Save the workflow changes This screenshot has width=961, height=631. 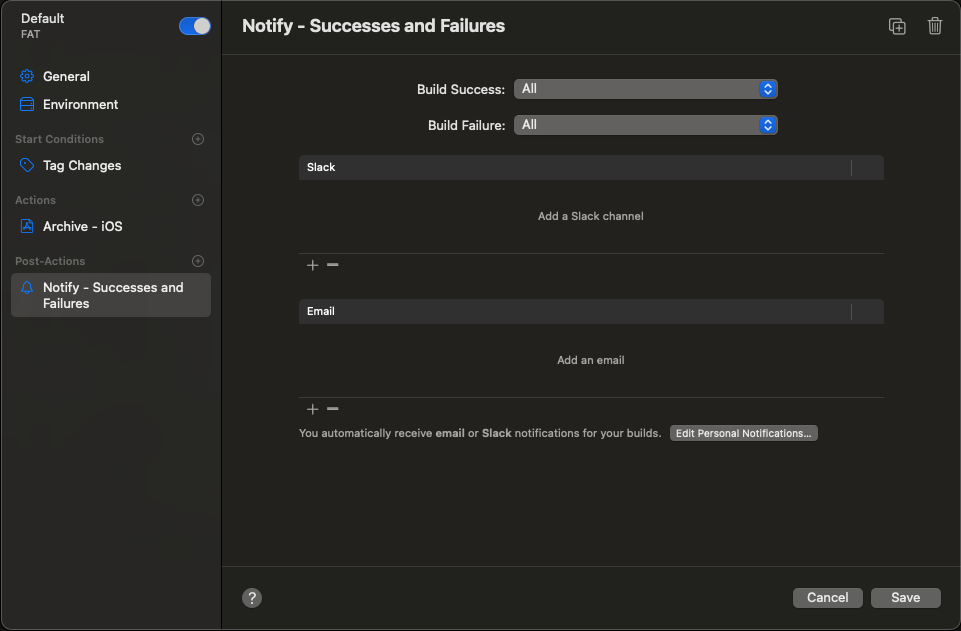(x=905, y=598)
